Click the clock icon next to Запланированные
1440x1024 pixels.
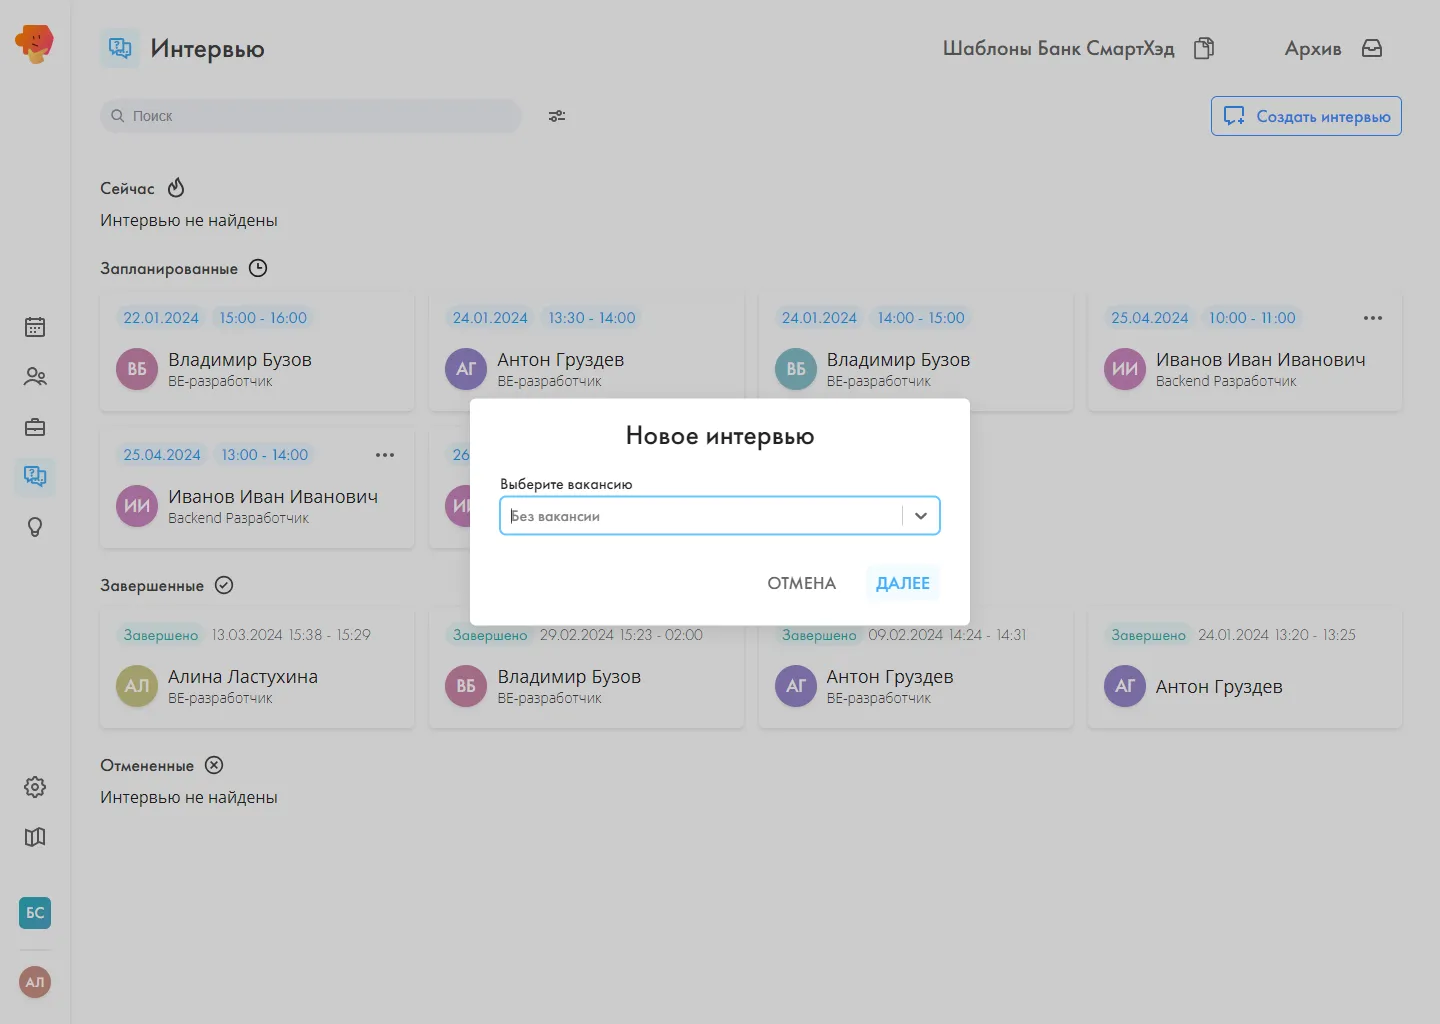(258, 268)
